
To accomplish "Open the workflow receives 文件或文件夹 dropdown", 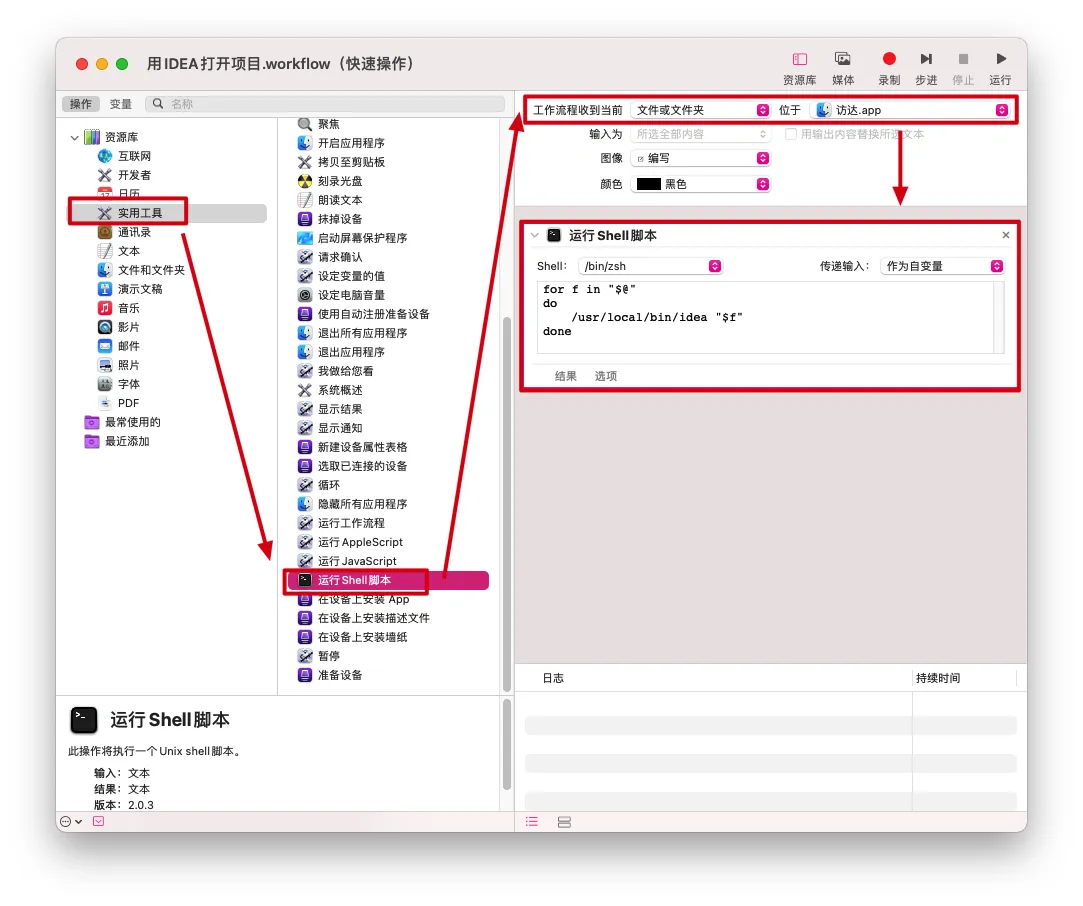I will coord(700,110).
